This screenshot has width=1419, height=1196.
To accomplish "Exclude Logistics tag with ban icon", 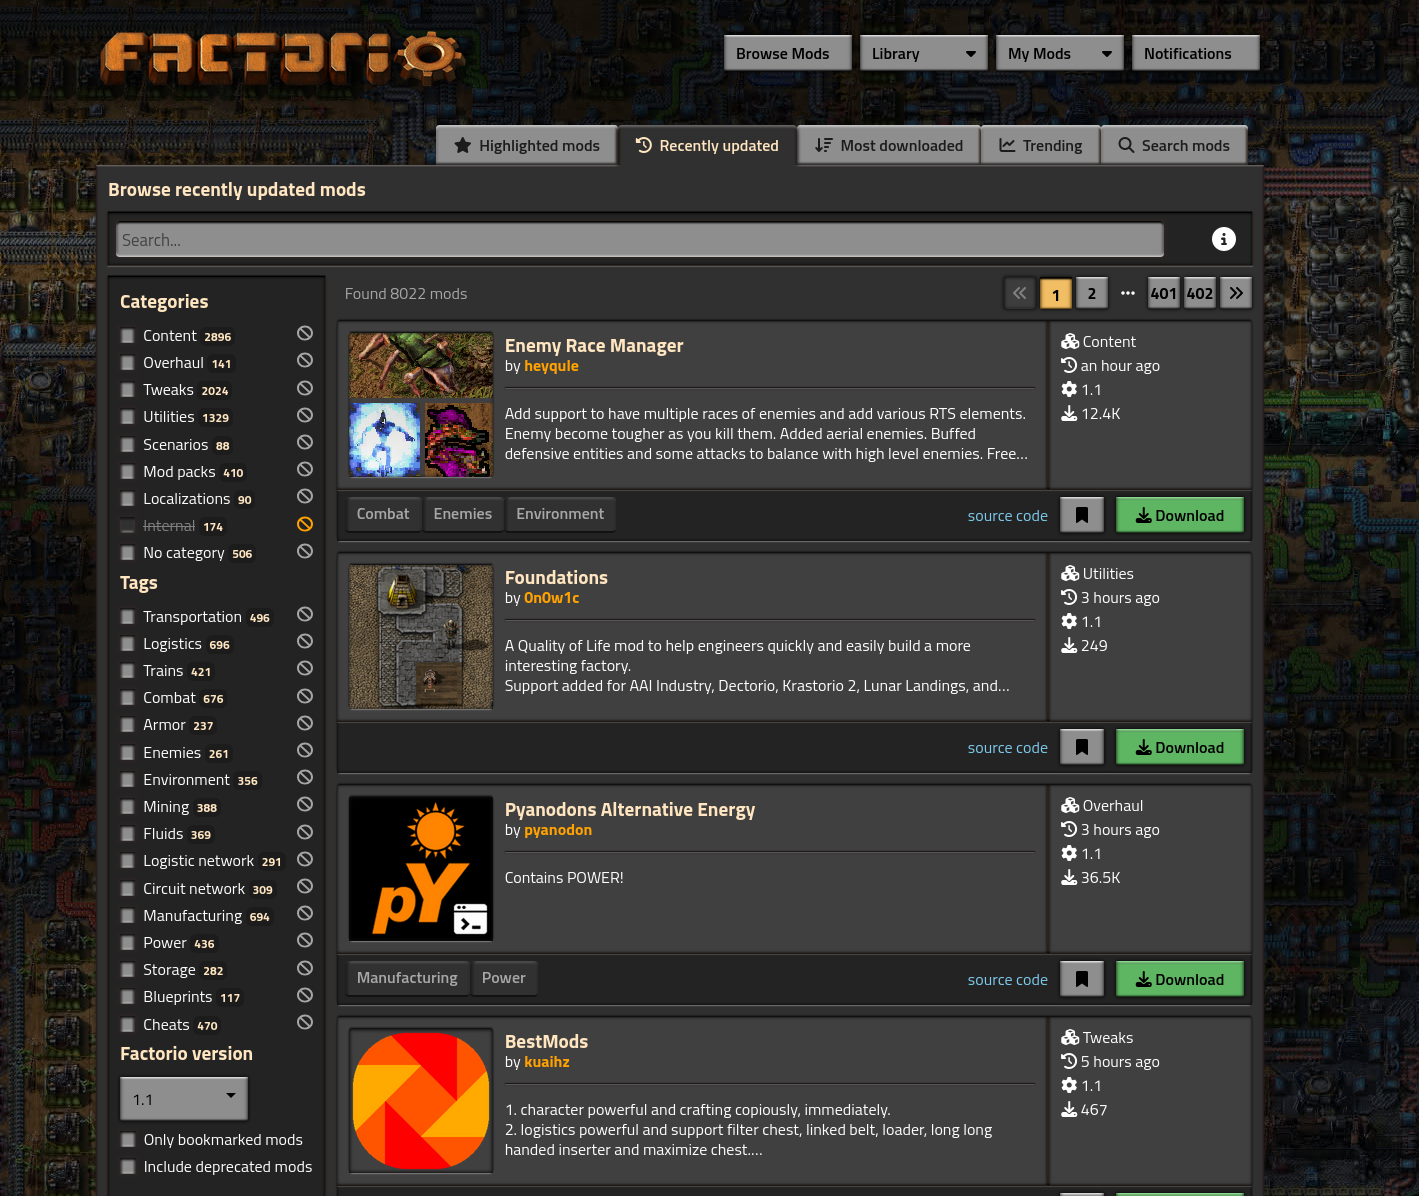I will (x=305, y=641).
